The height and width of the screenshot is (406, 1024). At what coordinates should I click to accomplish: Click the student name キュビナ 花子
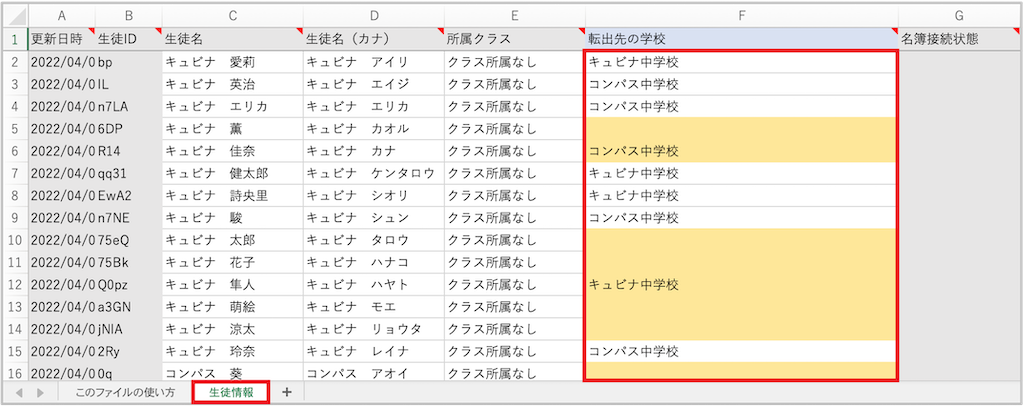click(232, 262)
